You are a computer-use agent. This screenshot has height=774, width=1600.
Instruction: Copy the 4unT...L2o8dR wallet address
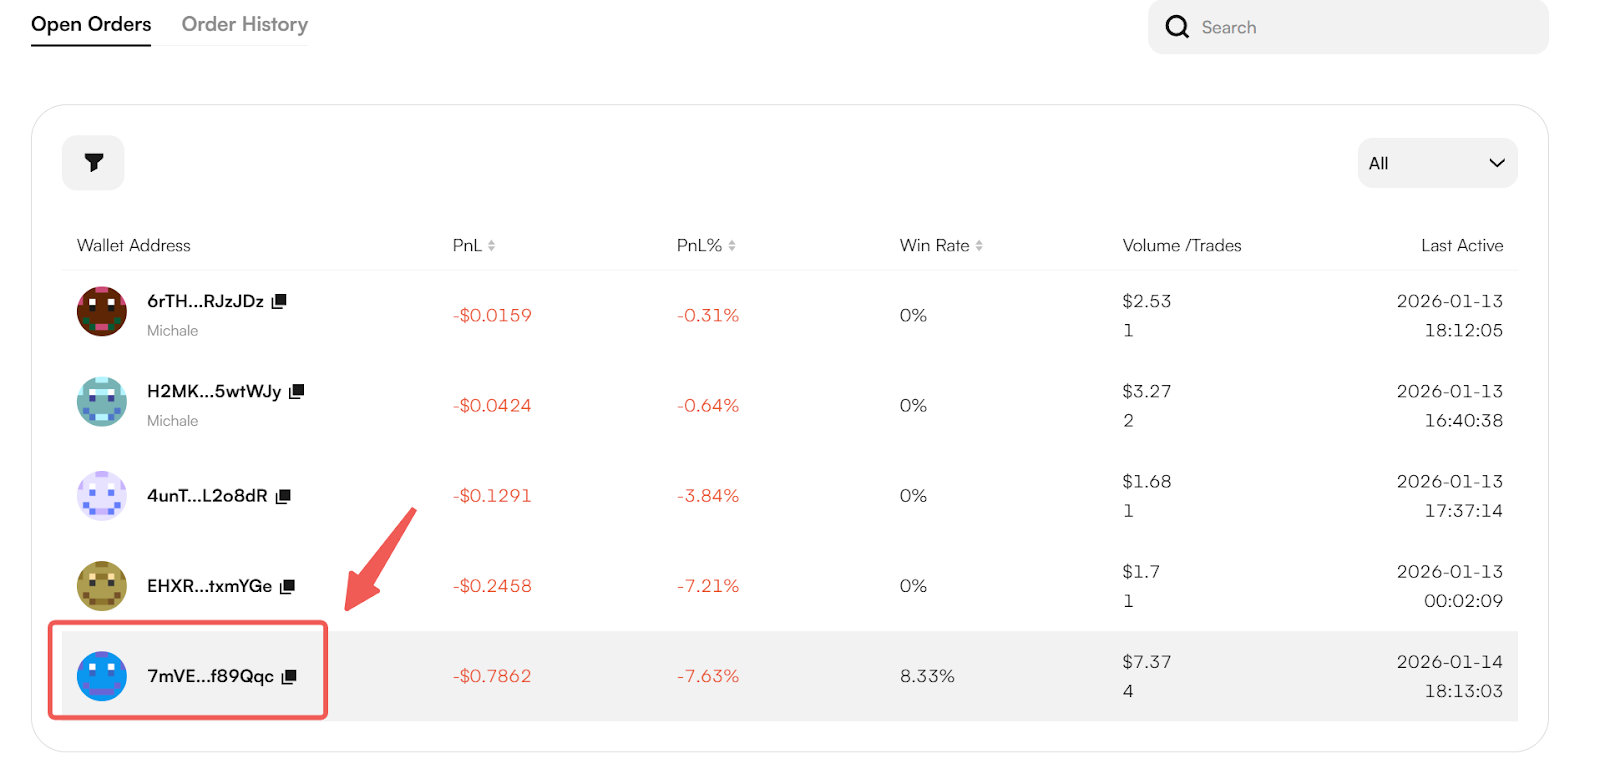point(284,496)
